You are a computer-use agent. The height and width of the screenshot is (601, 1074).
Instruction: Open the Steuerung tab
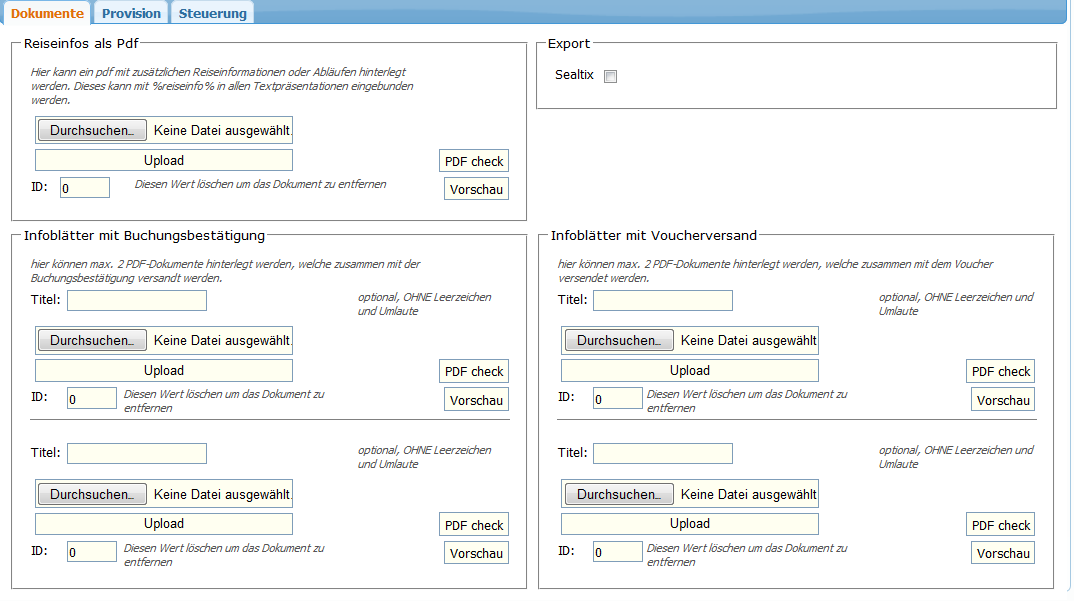click(212, 13)
